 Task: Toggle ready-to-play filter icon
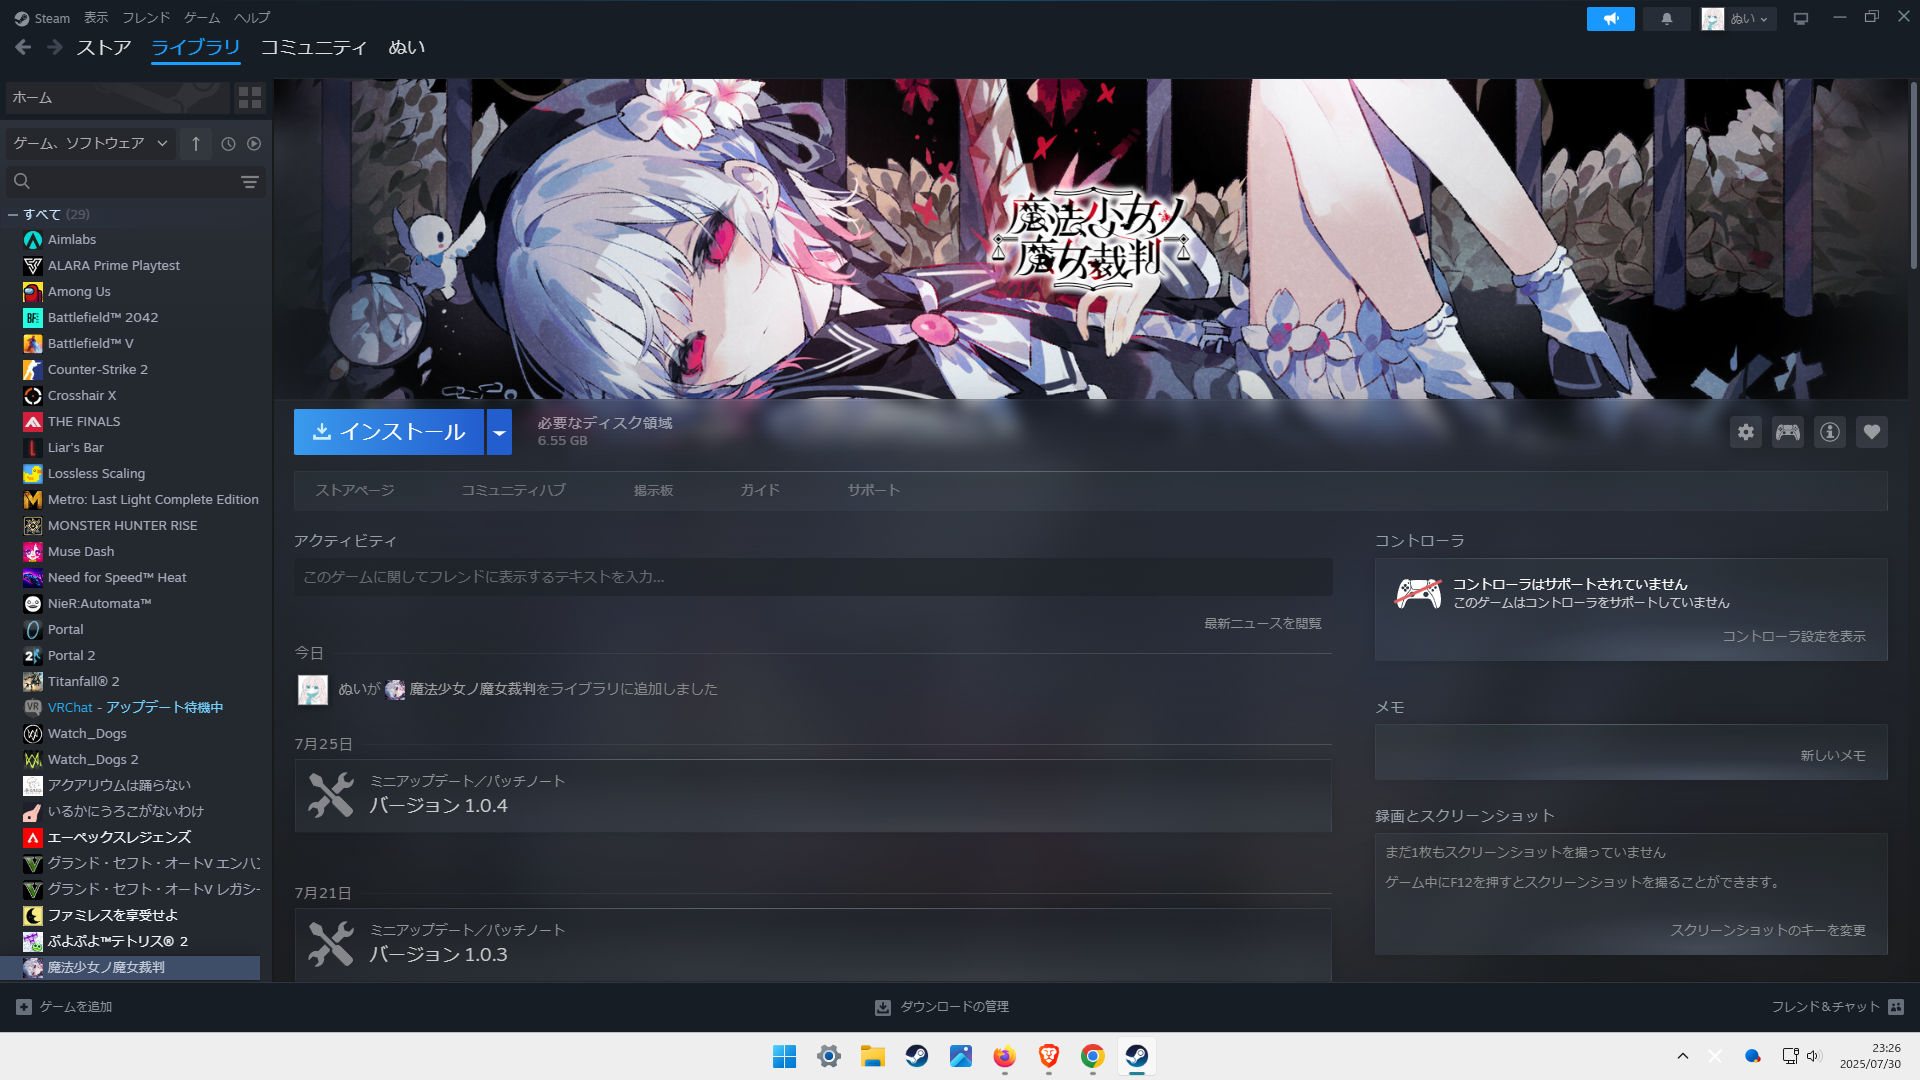[x=254, y=144]
